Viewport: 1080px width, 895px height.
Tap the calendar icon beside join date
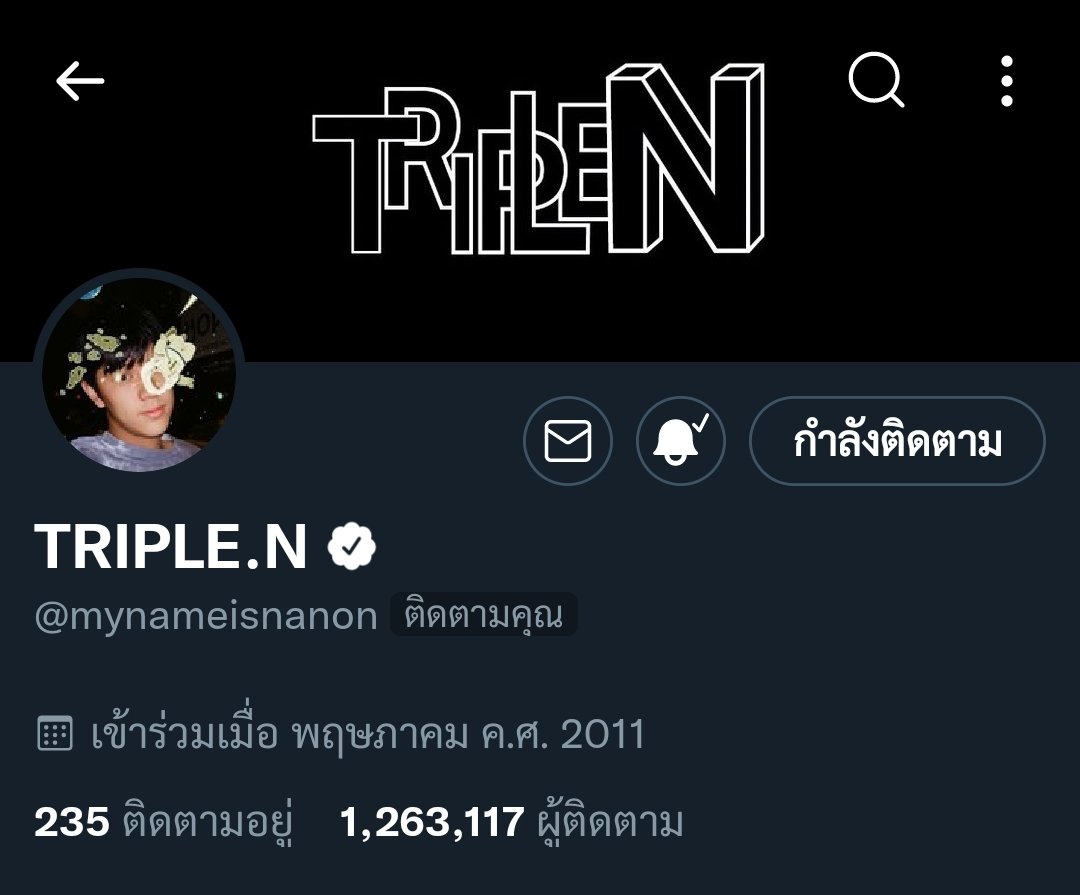(54, 733)
